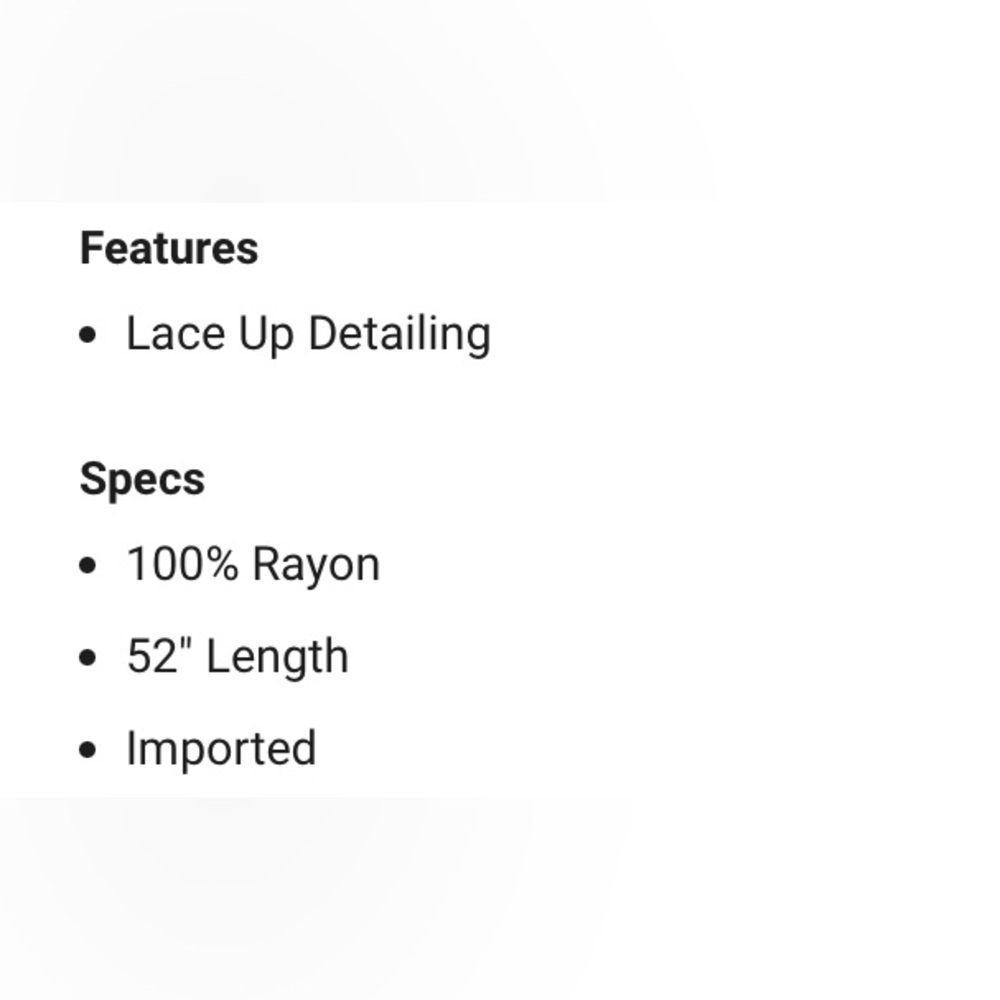Click the bullet before 52" Length

(89, 658)
